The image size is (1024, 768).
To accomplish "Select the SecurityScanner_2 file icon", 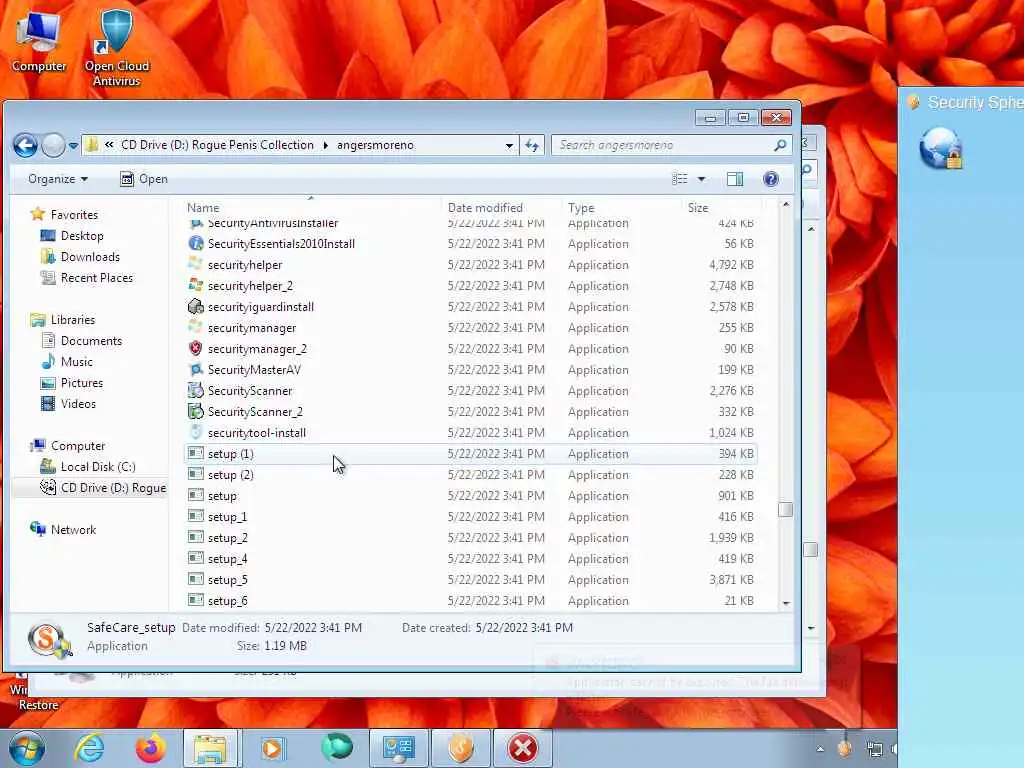I will tap(195, 411).
